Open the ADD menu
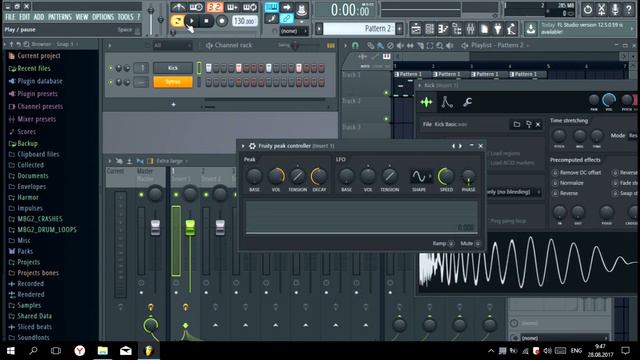640x360 pixels. click(39, 17)
